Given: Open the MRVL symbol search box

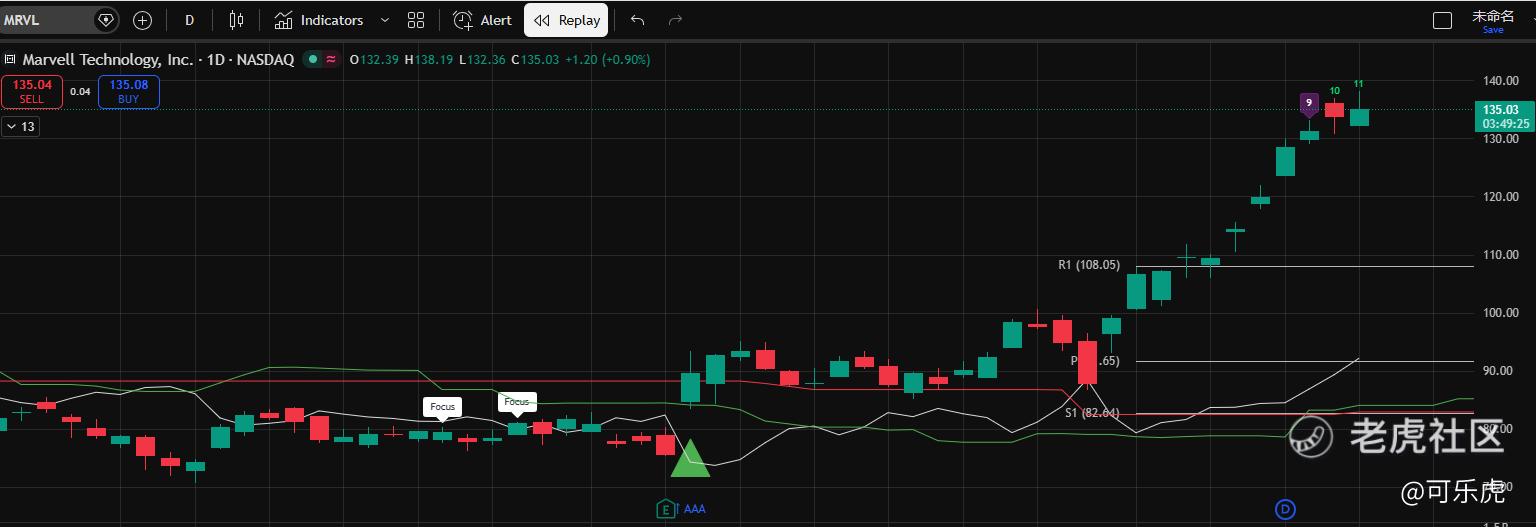Looking at the screenshot, I should (48, 20).
